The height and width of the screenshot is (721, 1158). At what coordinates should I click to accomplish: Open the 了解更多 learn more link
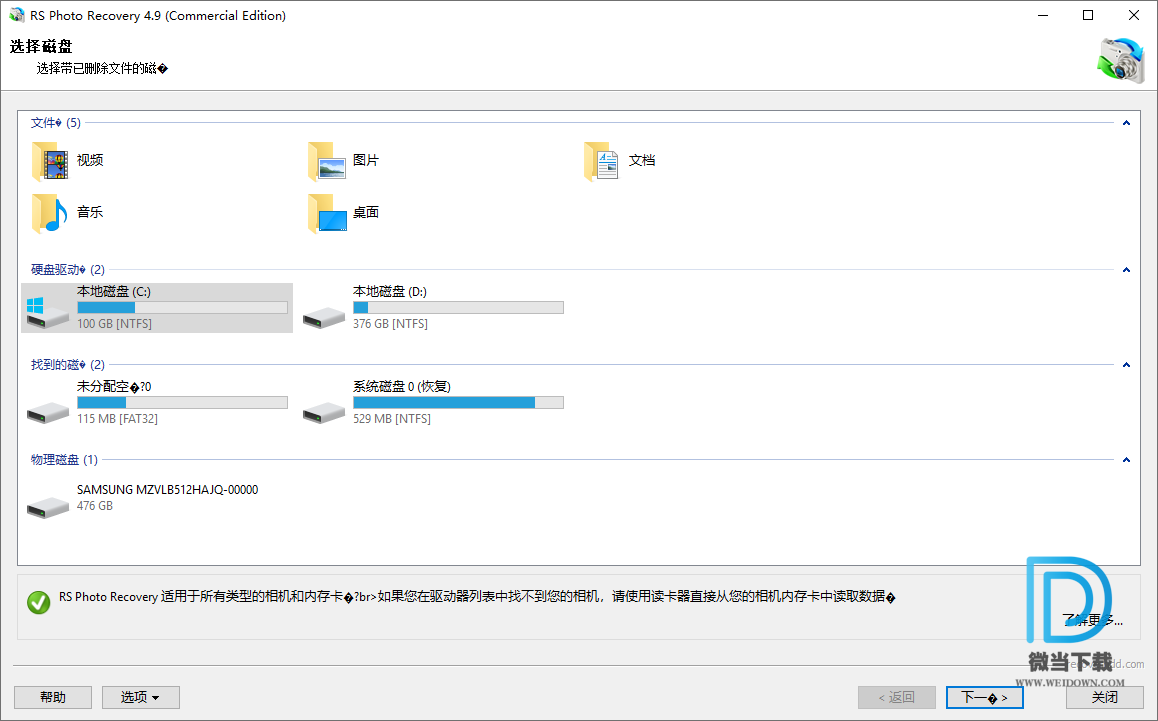point(1092,620)
